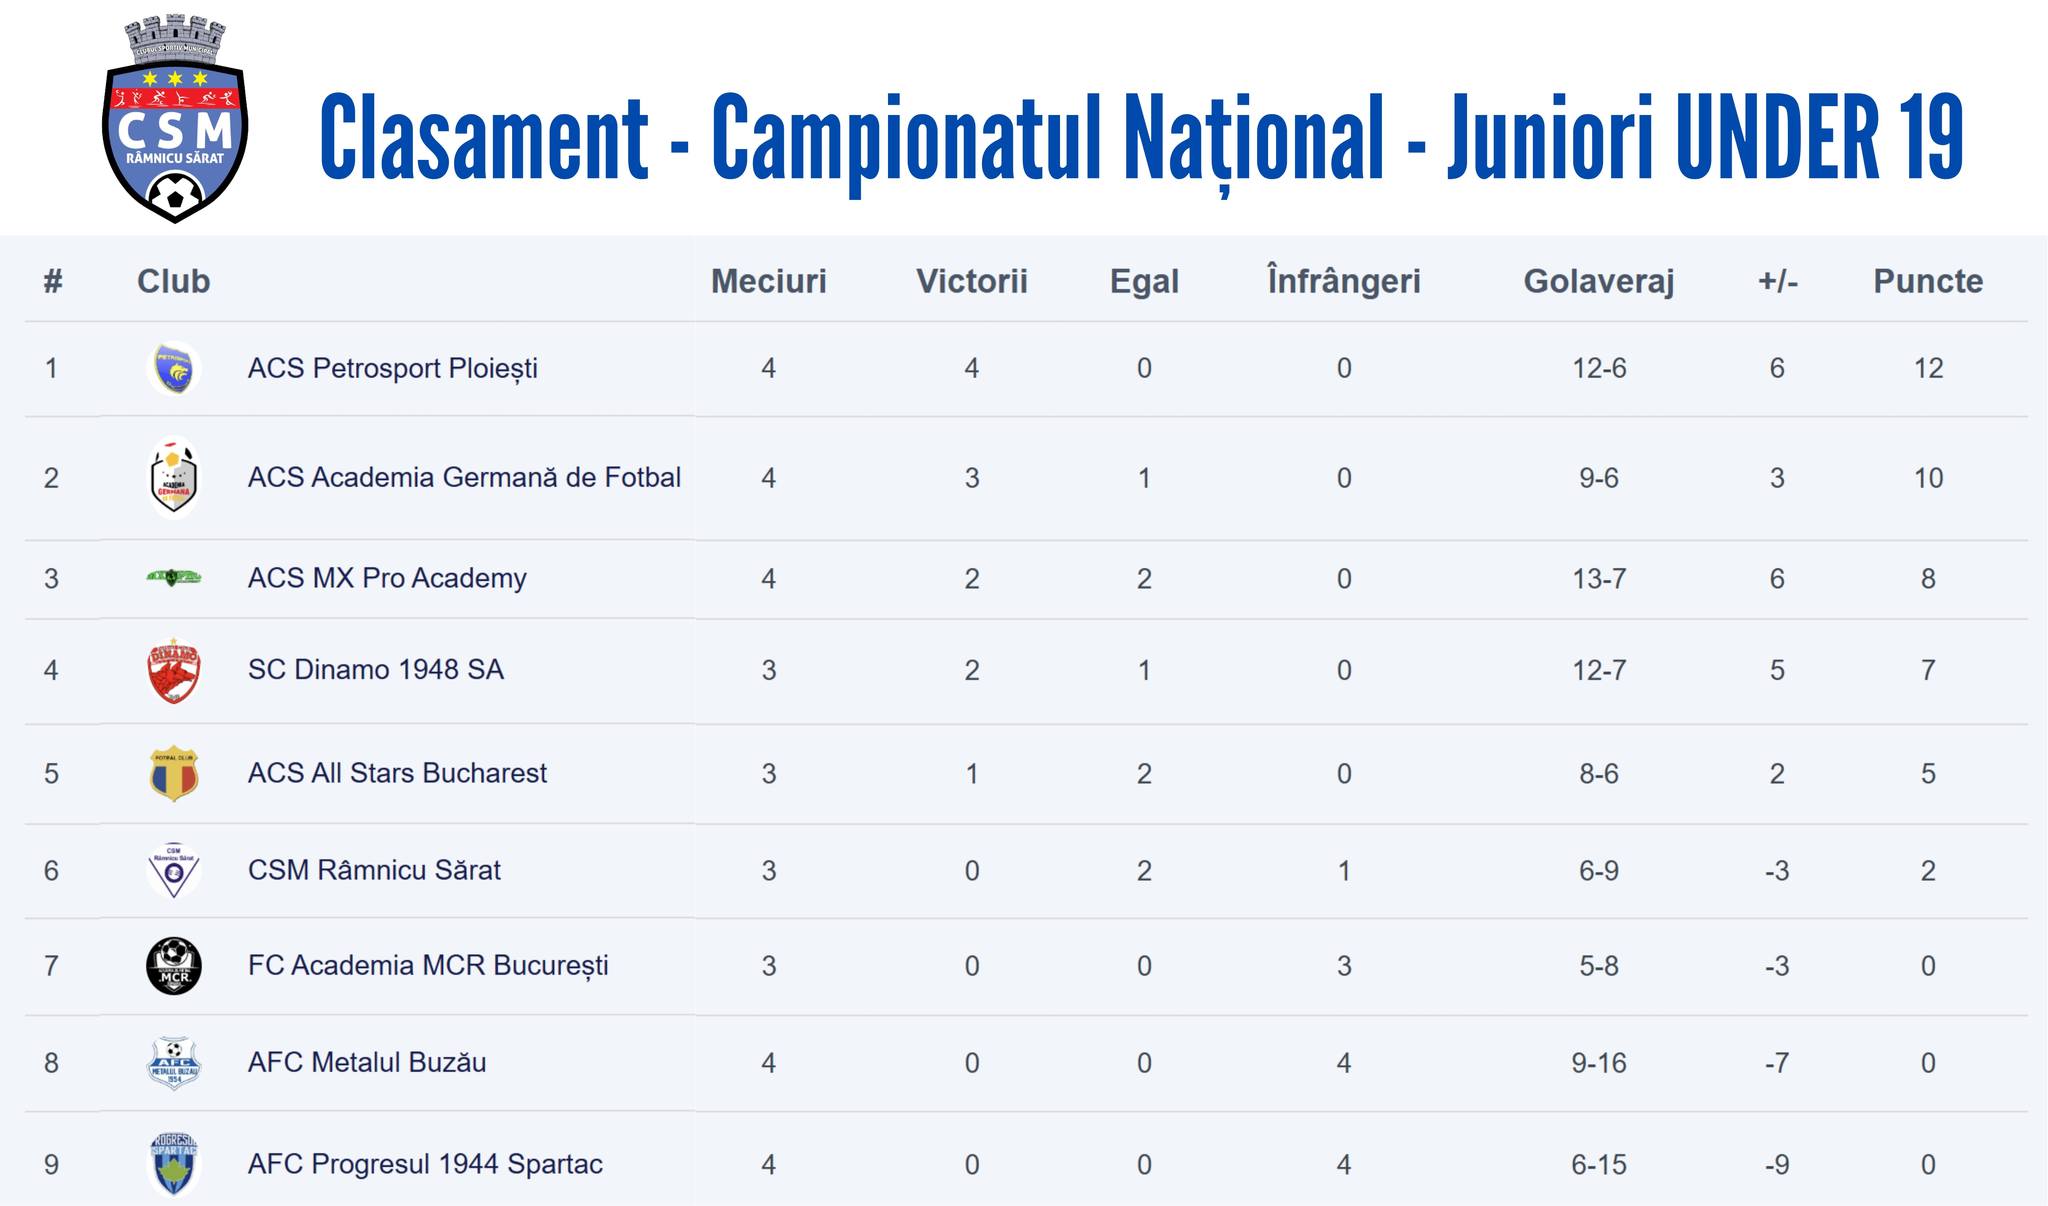Click the Egal column header
The image size is (2048, 1206).
1144,281
